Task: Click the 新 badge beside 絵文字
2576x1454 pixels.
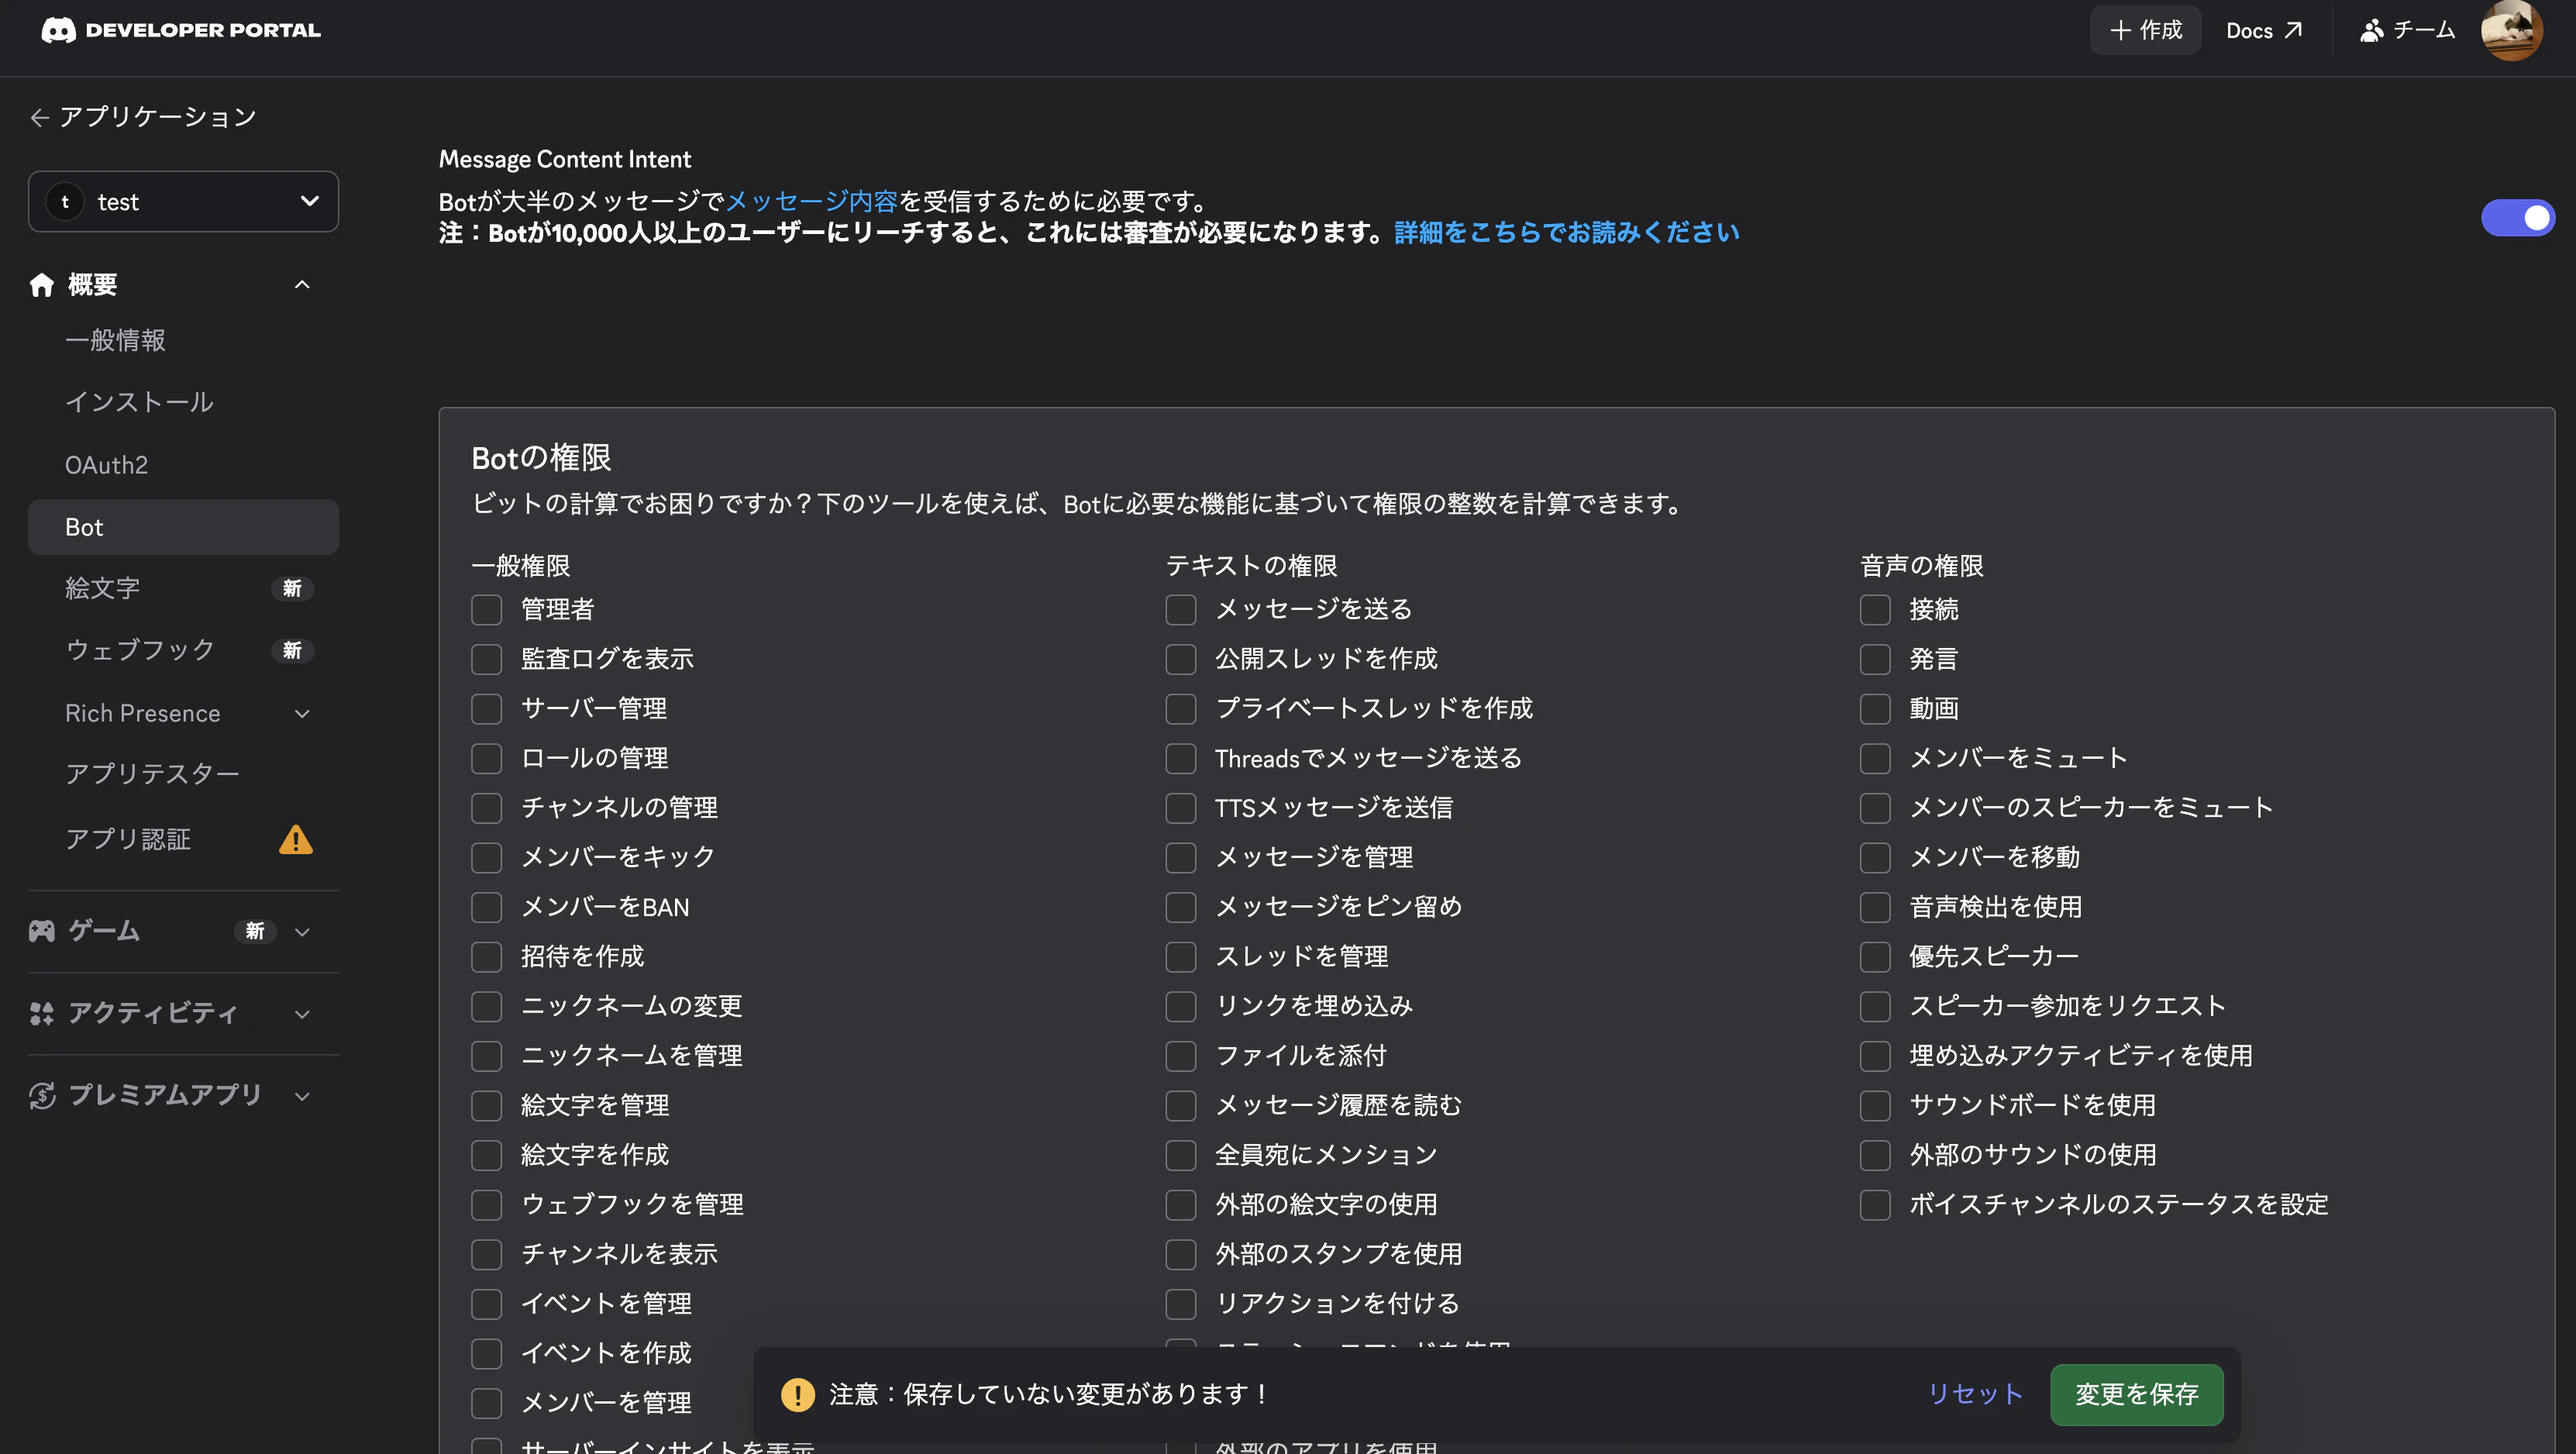Action: (x=292, y=588)
